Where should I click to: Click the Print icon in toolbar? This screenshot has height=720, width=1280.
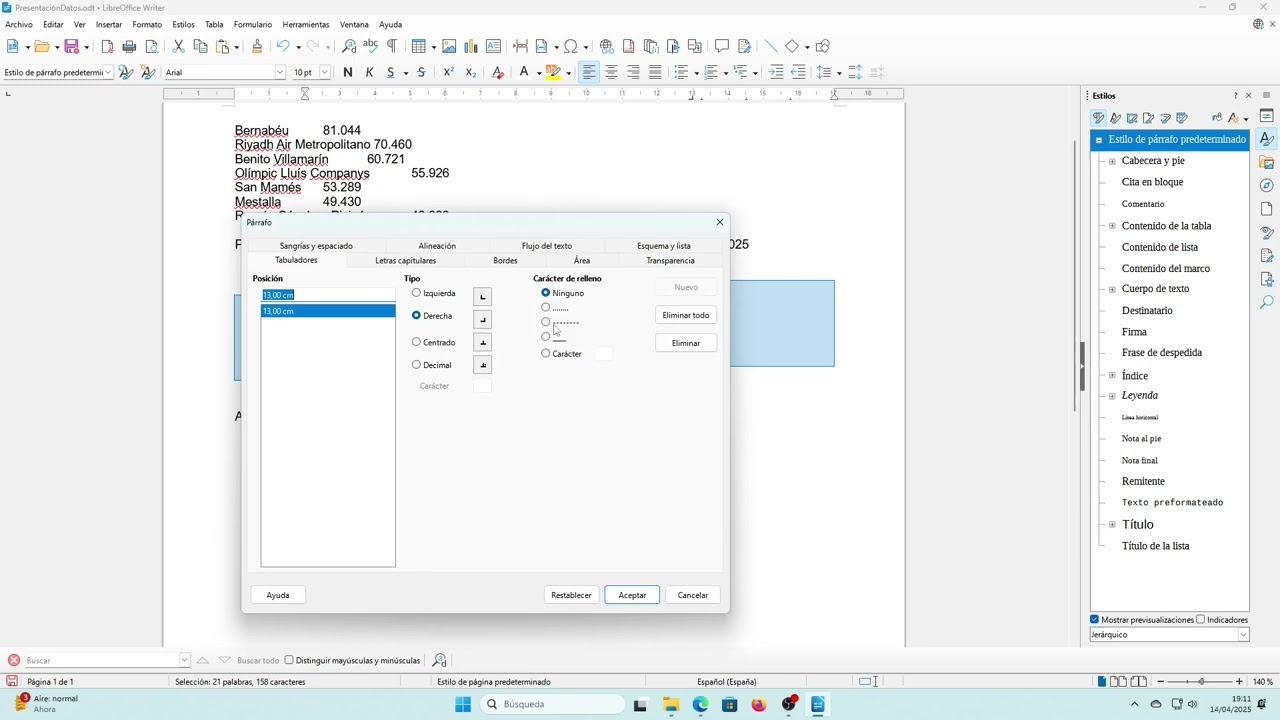pyautogui.click(x=129, y=46)
